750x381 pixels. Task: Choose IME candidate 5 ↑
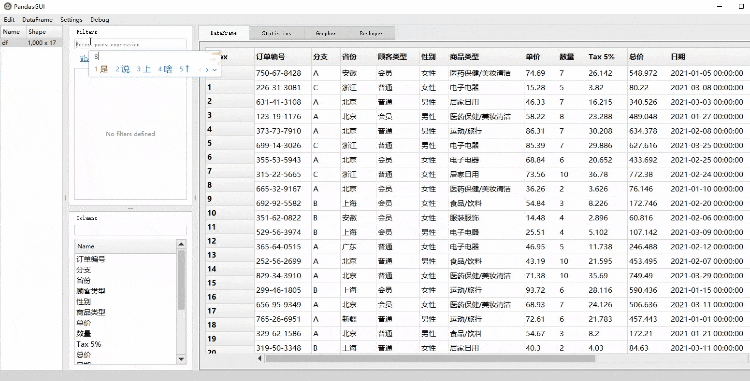coord(185,69)
